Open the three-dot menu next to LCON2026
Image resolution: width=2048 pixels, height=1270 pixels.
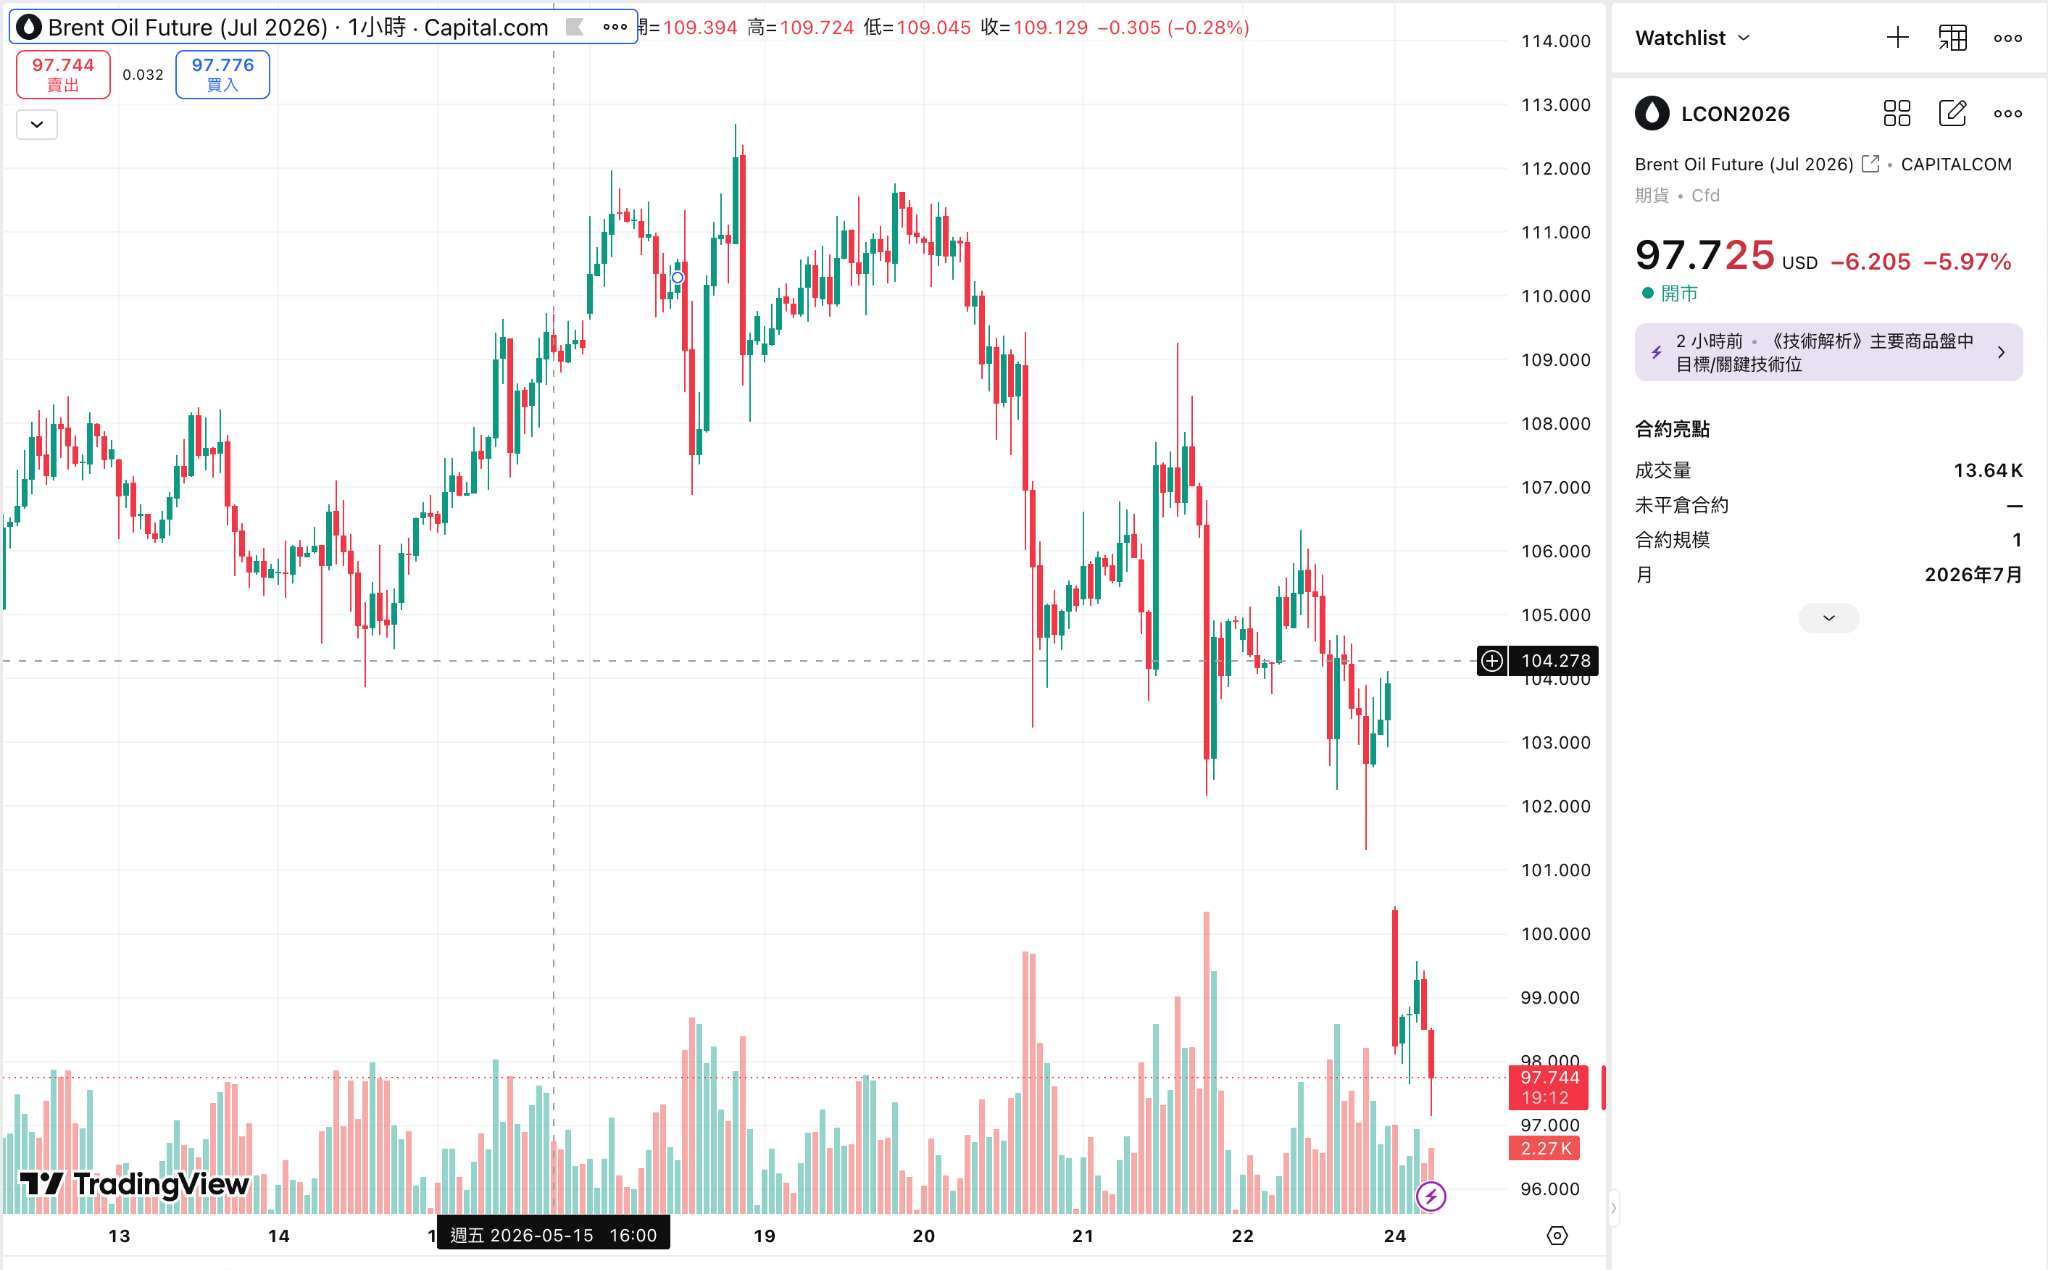pyautogui.click(x=2007, y=113)
